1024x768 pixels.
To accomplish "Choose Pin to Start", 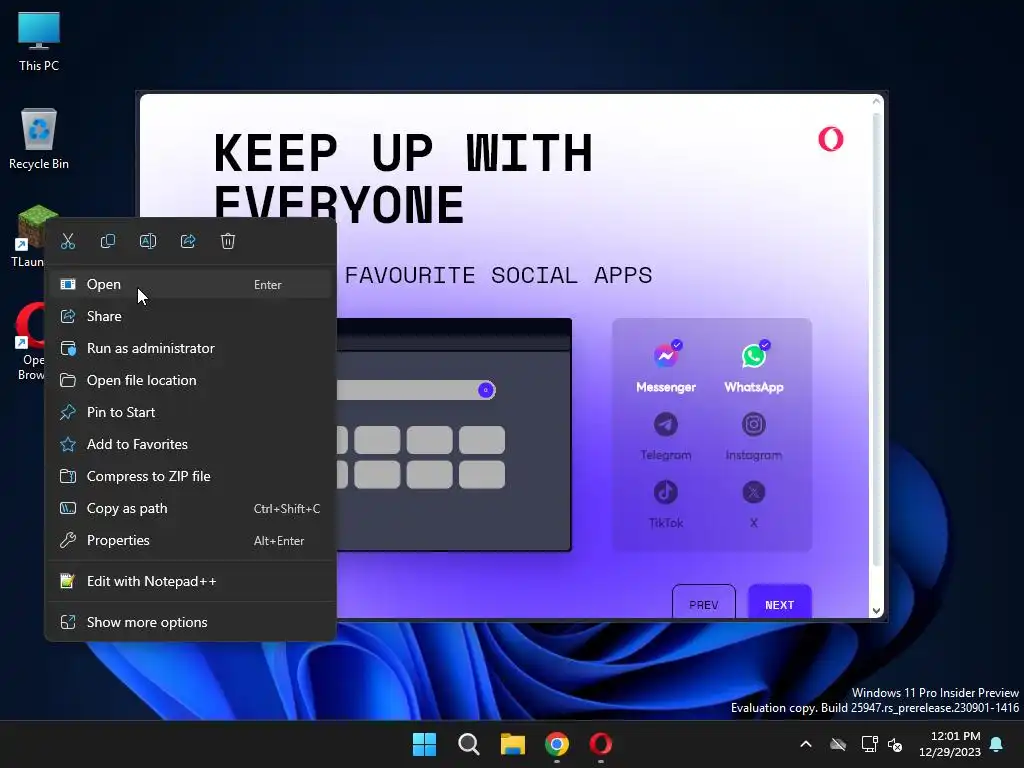I will (190, 412).
